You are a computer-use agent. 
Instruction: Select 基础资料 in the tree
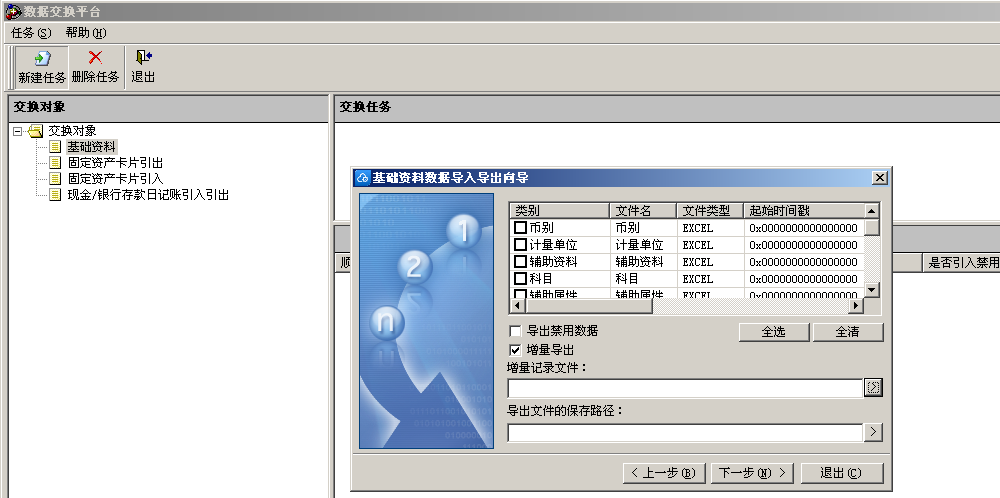click(x=92, y=147)
